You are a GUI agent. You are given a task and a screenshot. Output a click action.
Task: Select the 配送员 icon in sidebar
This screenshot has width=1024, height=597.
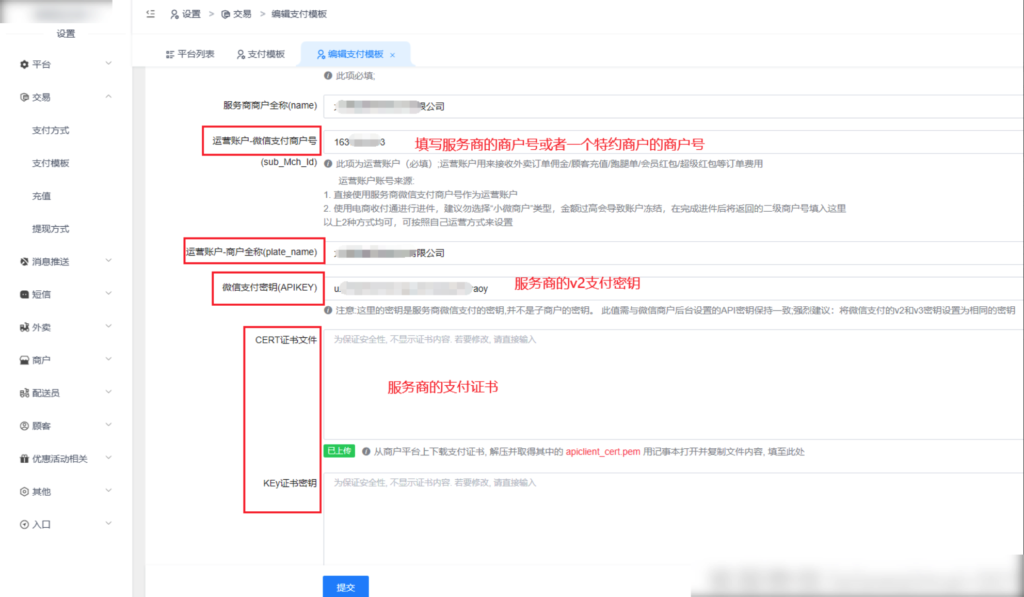[22, 392]
